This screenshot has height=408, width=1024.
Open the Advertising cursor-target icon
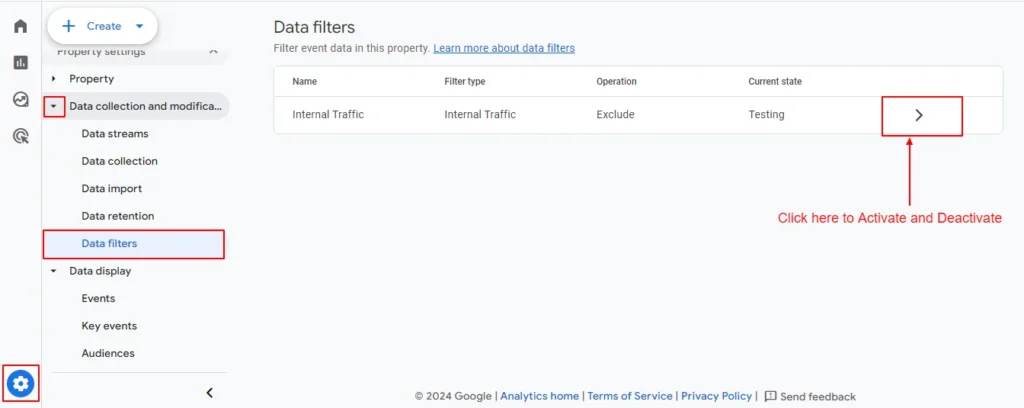pos(21,136)
